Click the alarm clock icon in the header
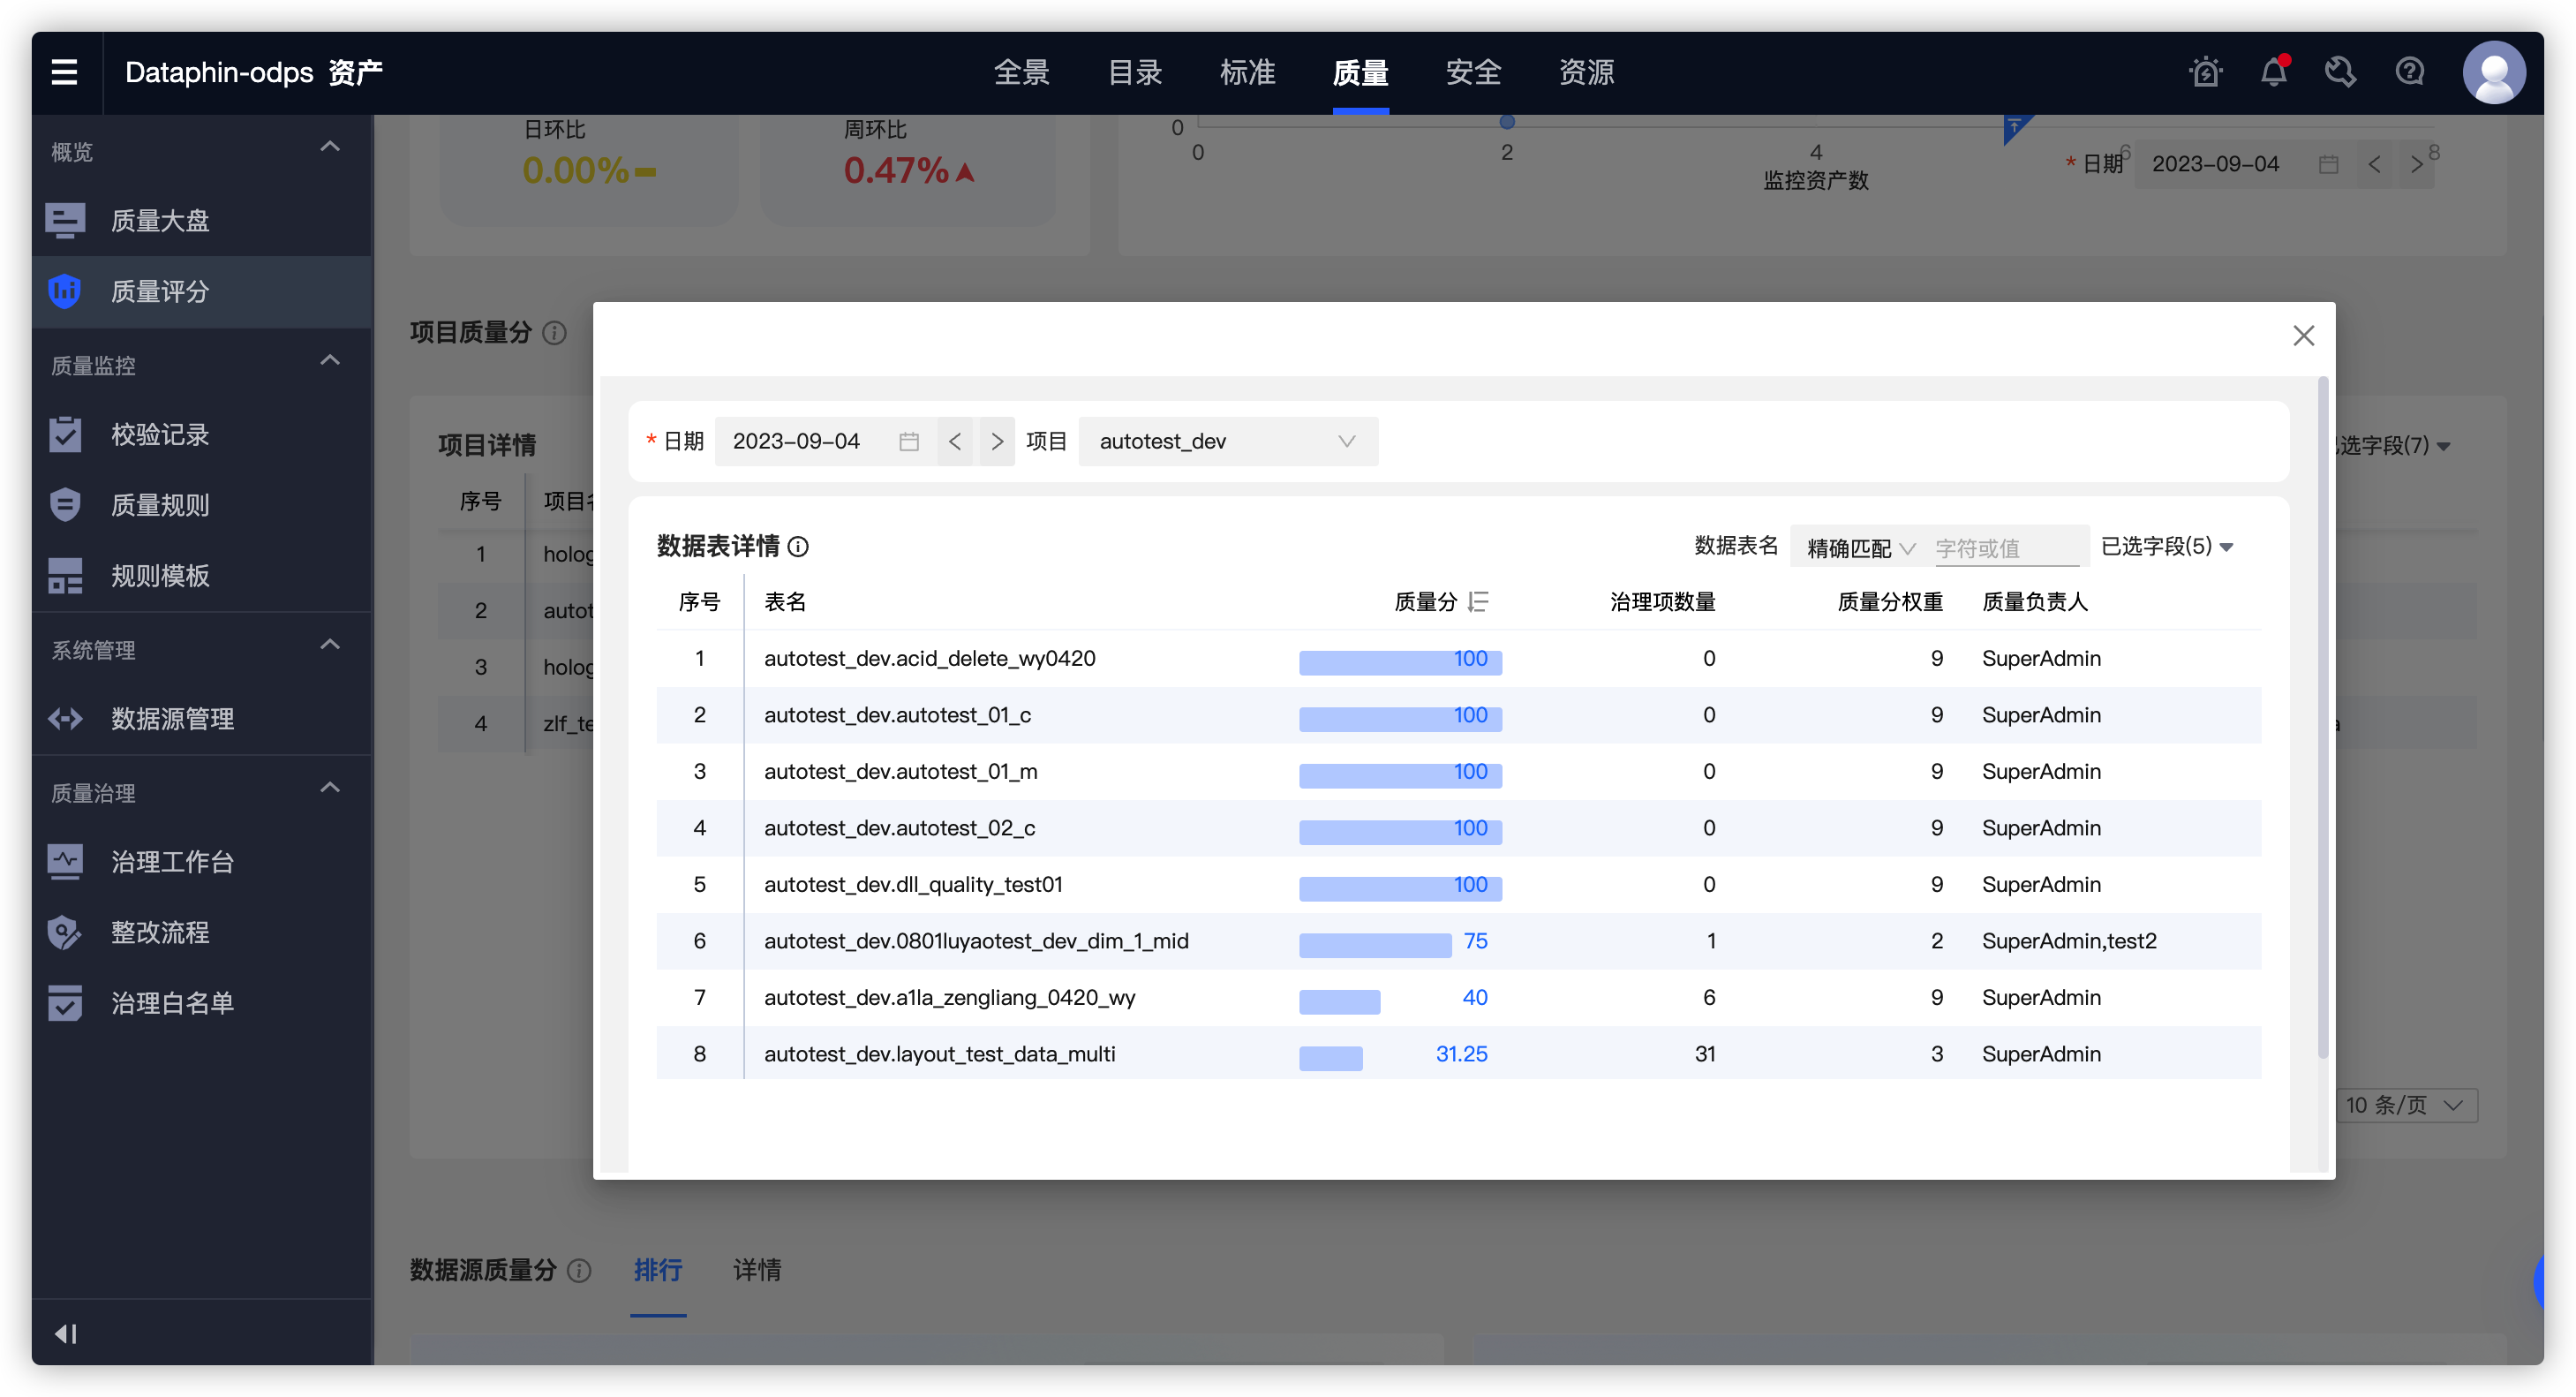This screenshot has width=2576, height=1397. point(2205,71)
